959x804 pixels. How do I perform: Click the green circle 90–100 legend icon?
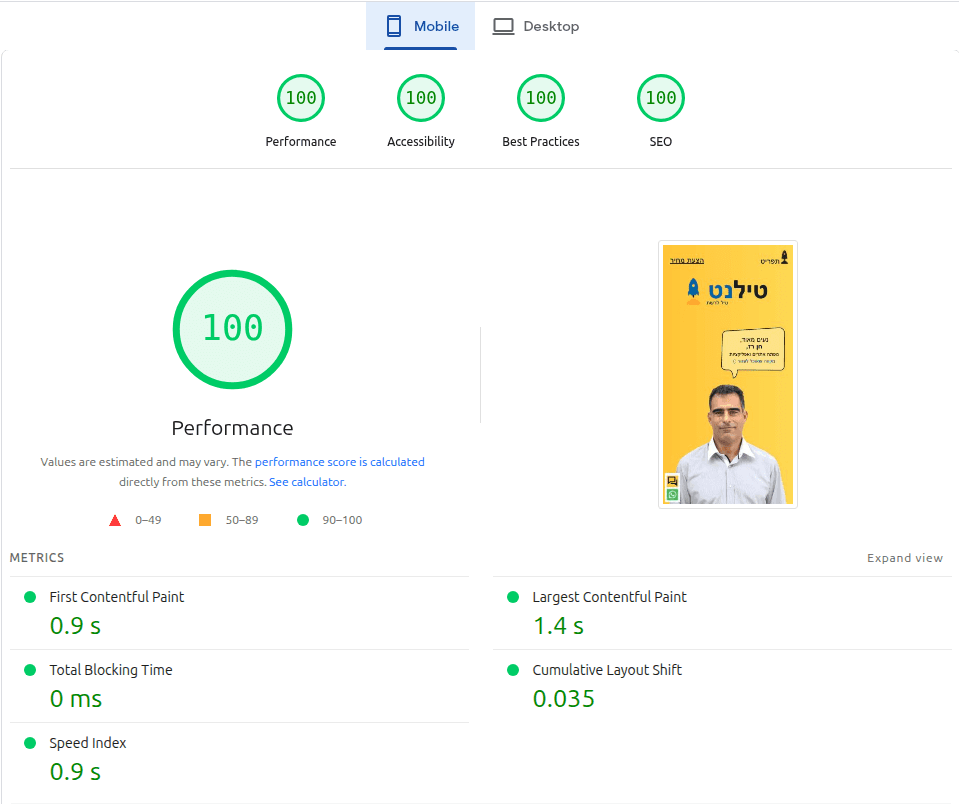(x=303, y=520)
